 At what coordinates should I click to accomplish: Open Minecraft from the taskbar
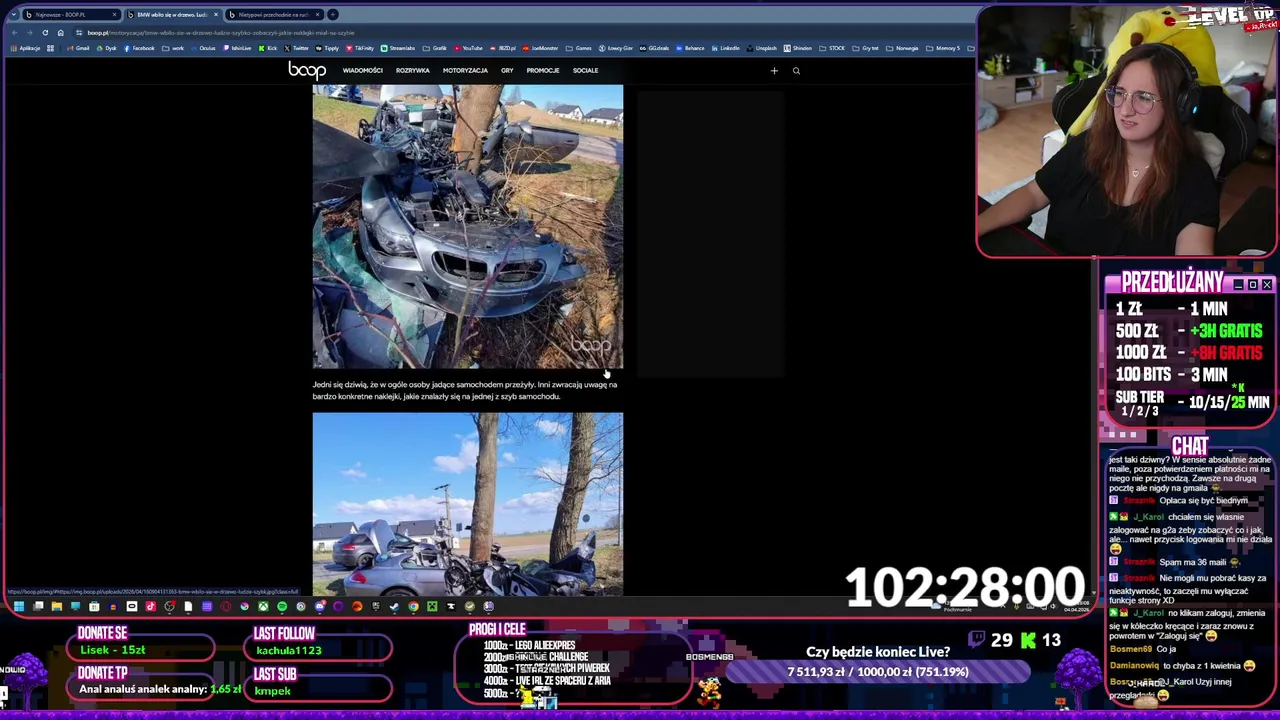(432, 606)
